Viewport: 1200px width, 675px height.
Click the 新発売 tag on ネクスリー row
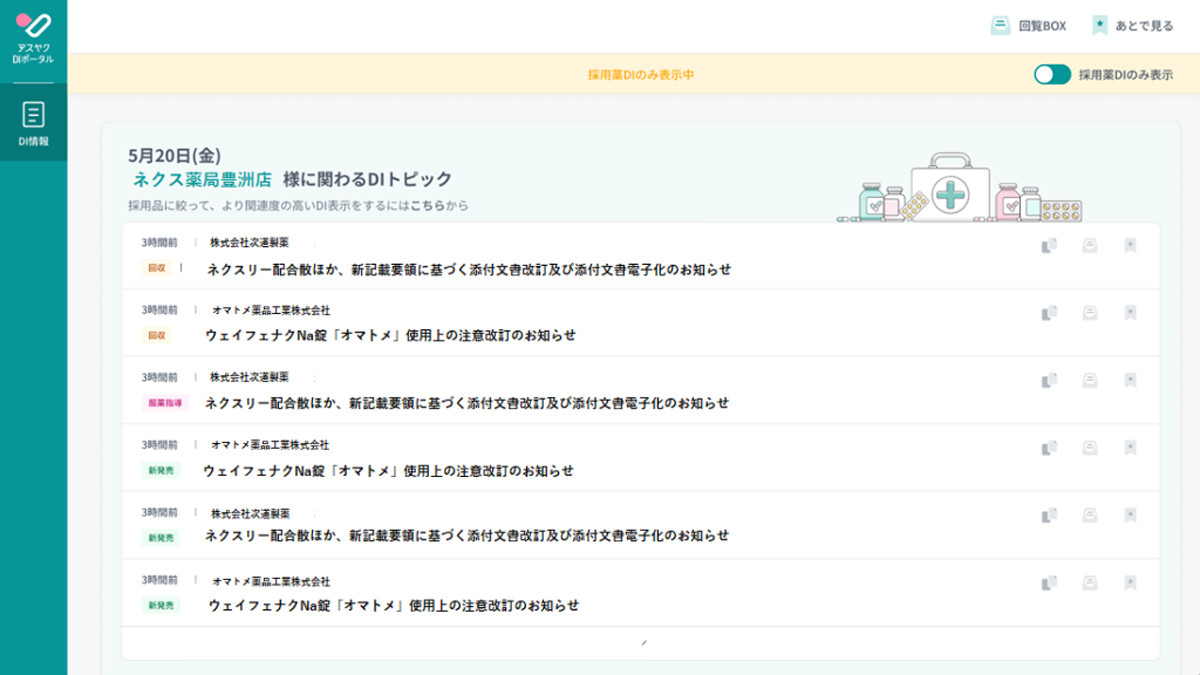click(161, 537)
